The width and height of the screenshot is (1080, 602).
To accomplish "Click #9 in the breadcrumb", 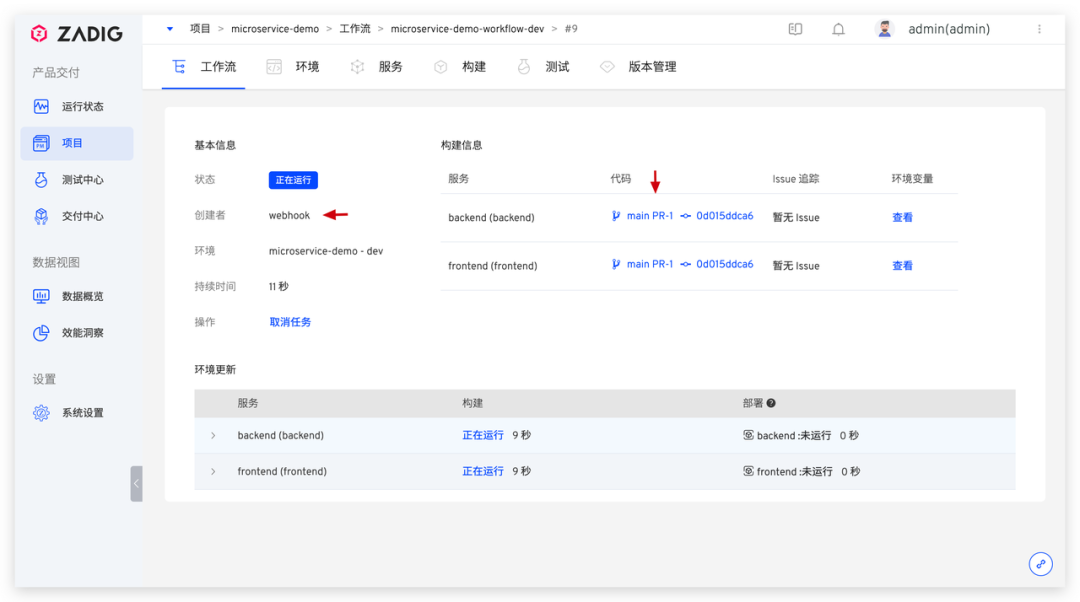I will [571, 29].
